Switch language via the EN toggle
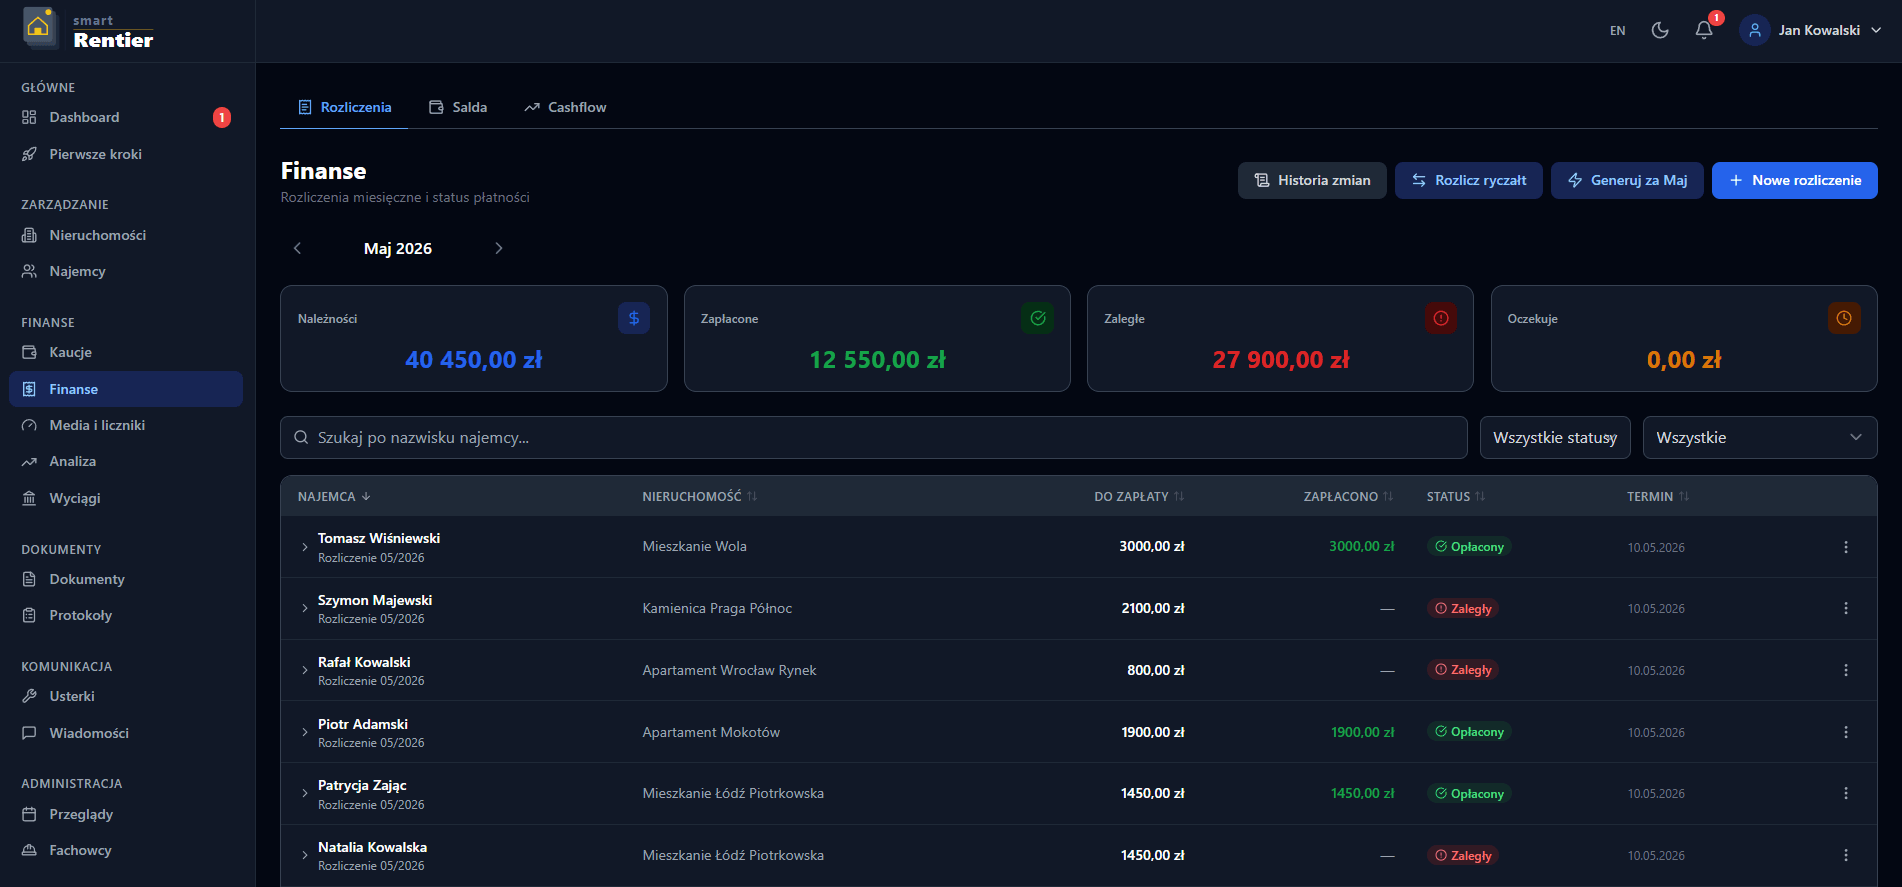 click(1617, 31)
